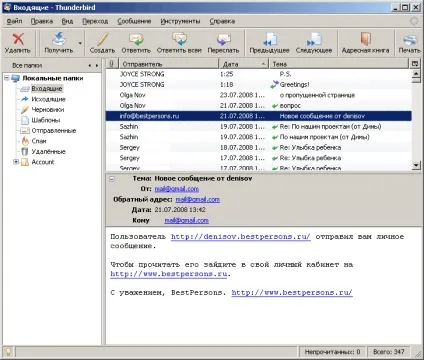Select Sergey message dated 18.07.2008
Viewport: 424px width, 360px height.
(x=259, y=147)
